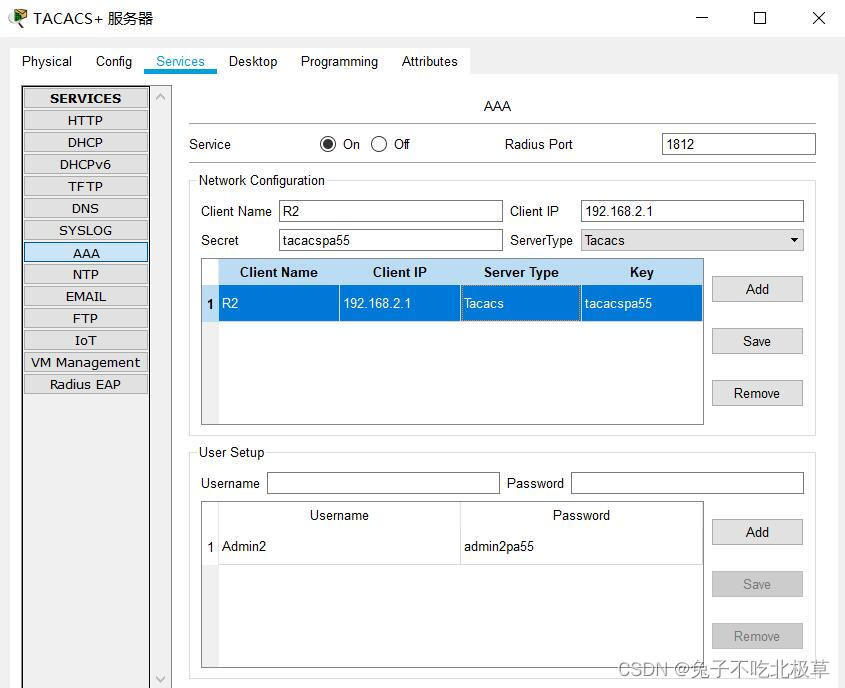The image size is (845, 688).
Task: Open the HTTP service settings
Action: [x=85, y=120]
